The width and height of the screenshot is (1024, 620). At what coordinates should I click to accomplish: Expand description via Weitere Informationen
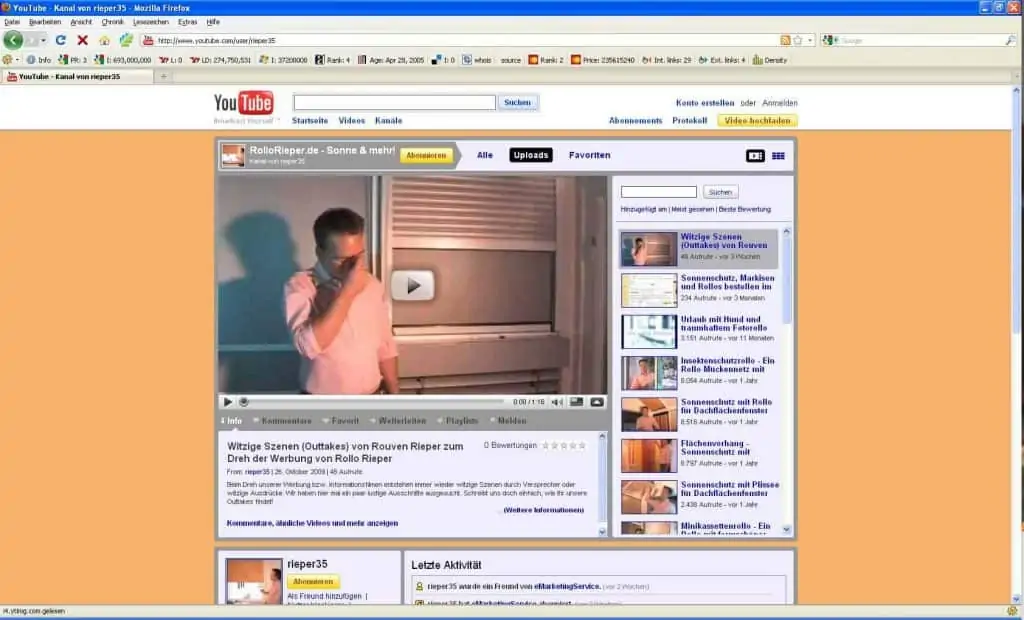[543, 510]
